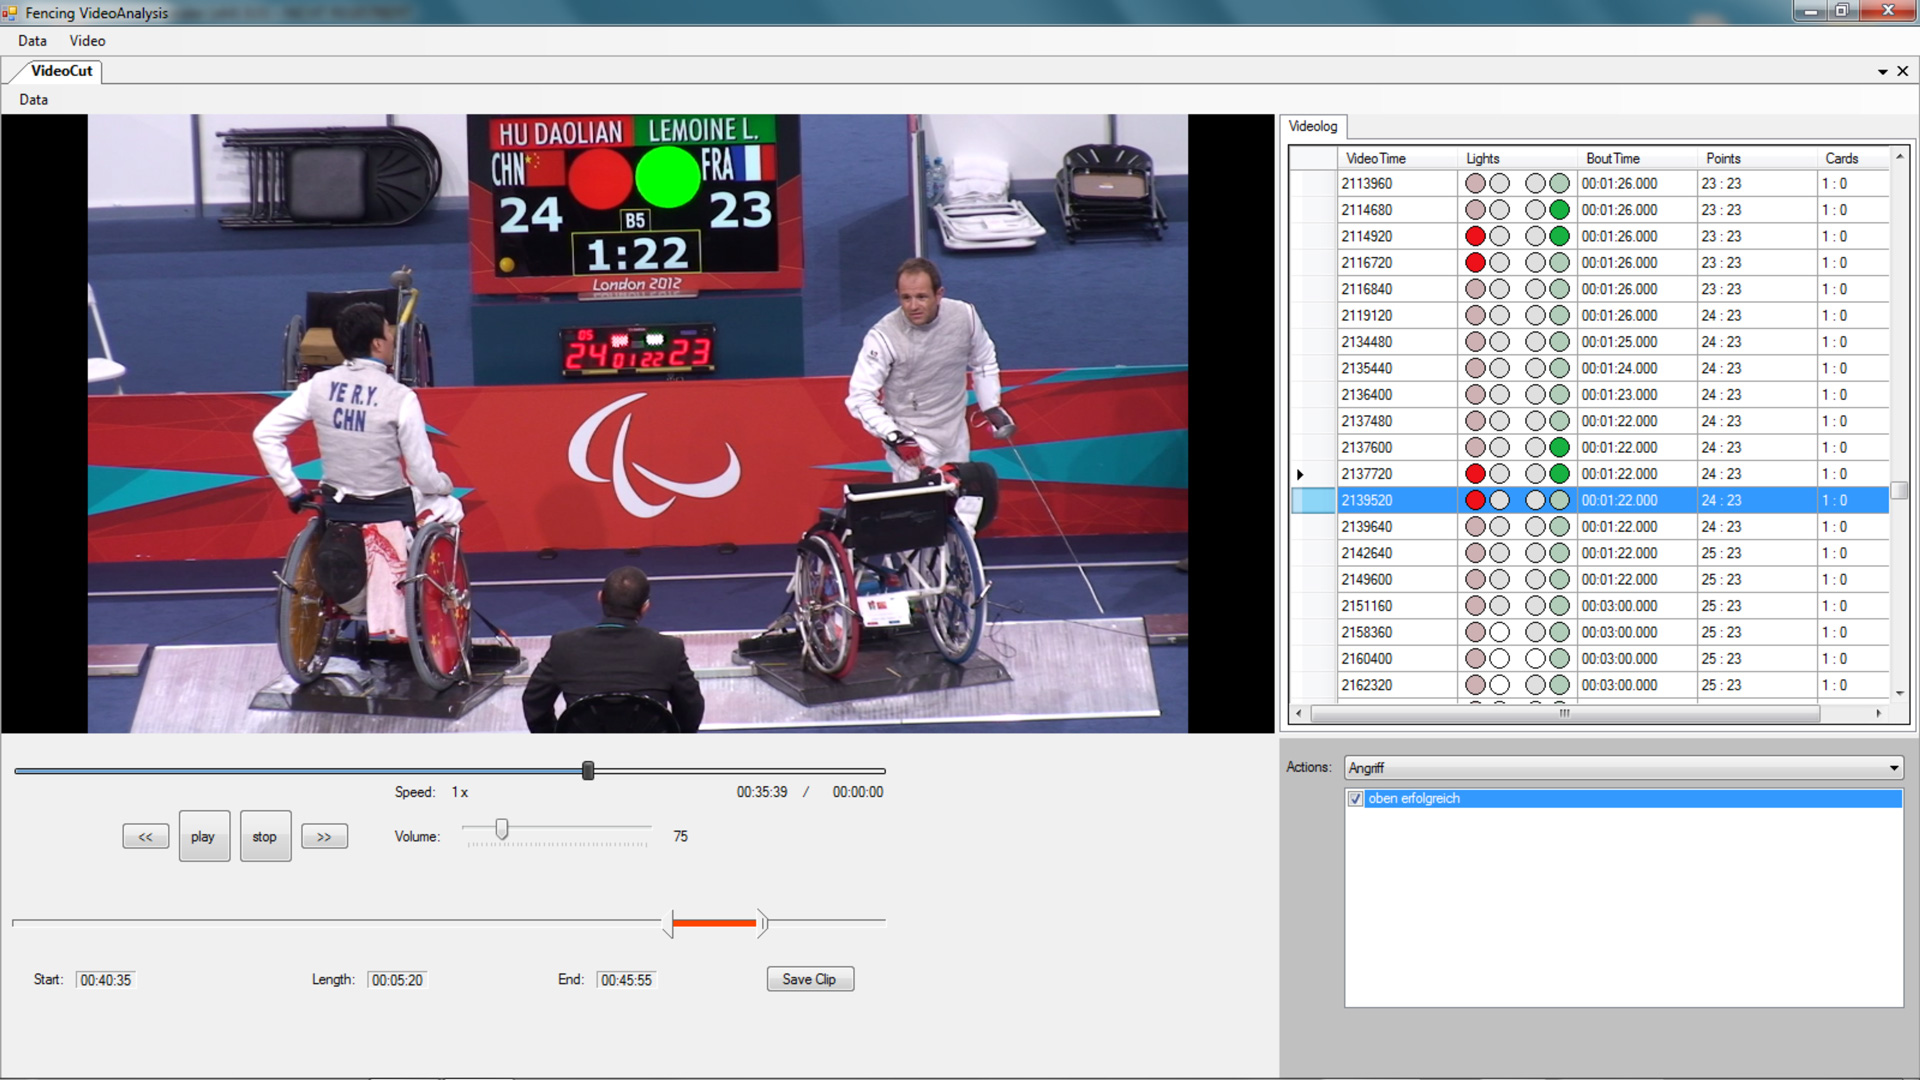Image resolution: width=1920 pixels, height=1080 pixels.
Task: Select the Videolog tab
Action: click(1312, 126)
